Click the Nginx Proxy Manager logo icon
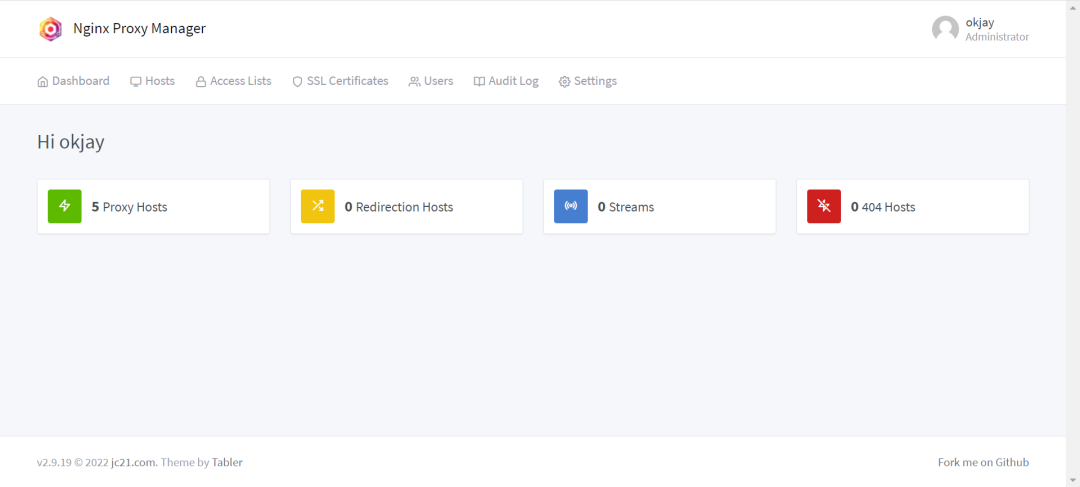This screenshot has width=1080, height=487. (50, 29)
